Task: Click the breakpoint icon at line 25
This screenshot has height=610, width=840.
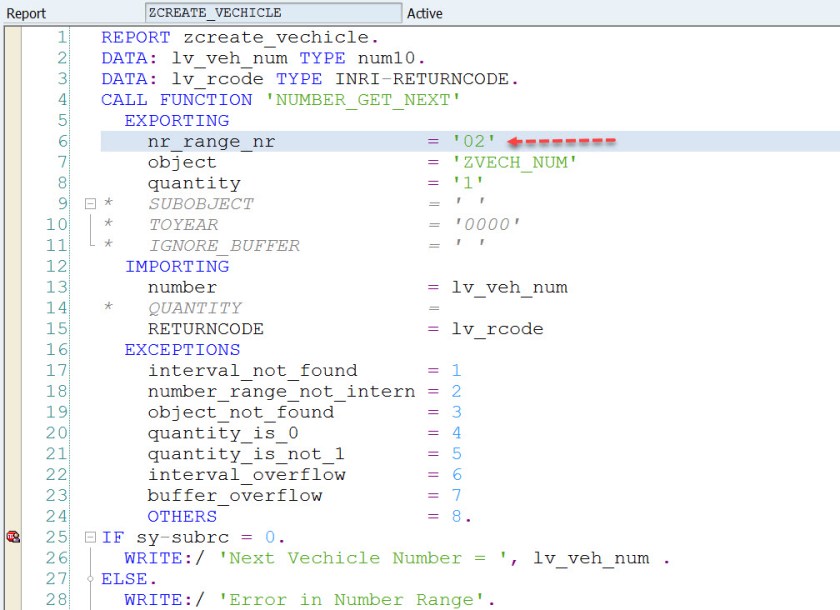Action: click(x=13, y=536)
